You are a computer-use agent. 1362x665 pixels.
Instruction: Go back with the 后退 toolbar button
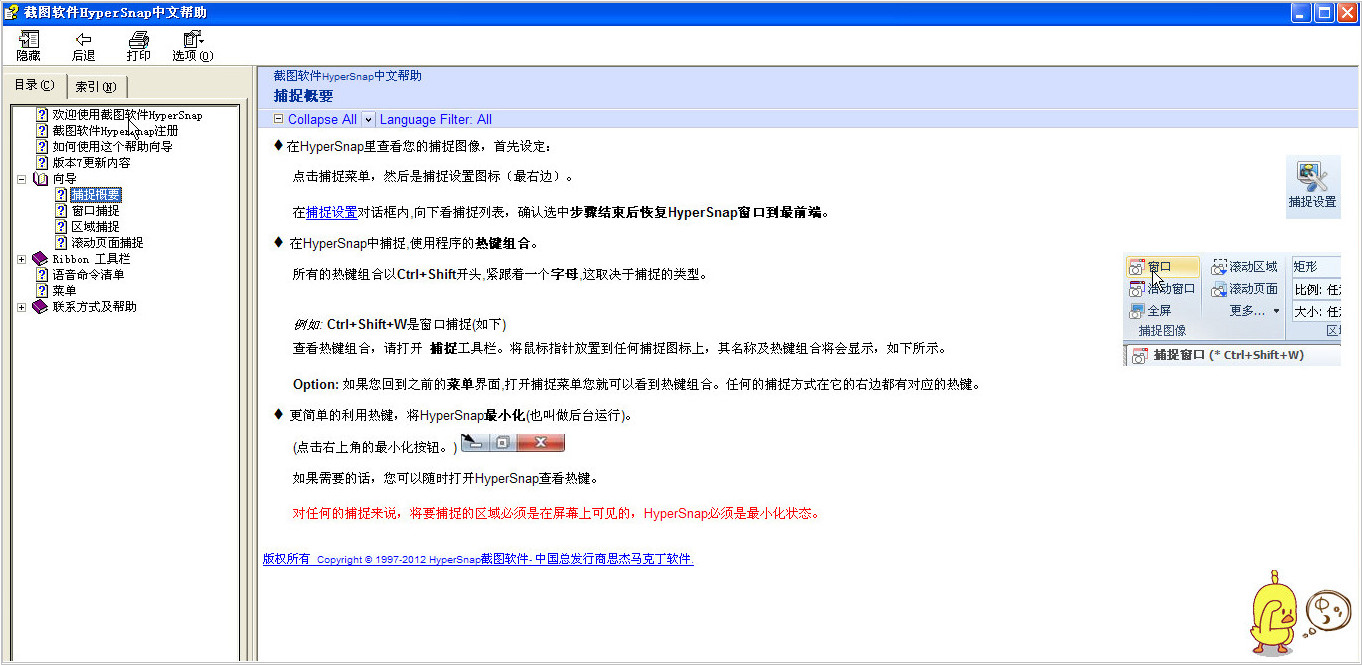pos(83,46)
